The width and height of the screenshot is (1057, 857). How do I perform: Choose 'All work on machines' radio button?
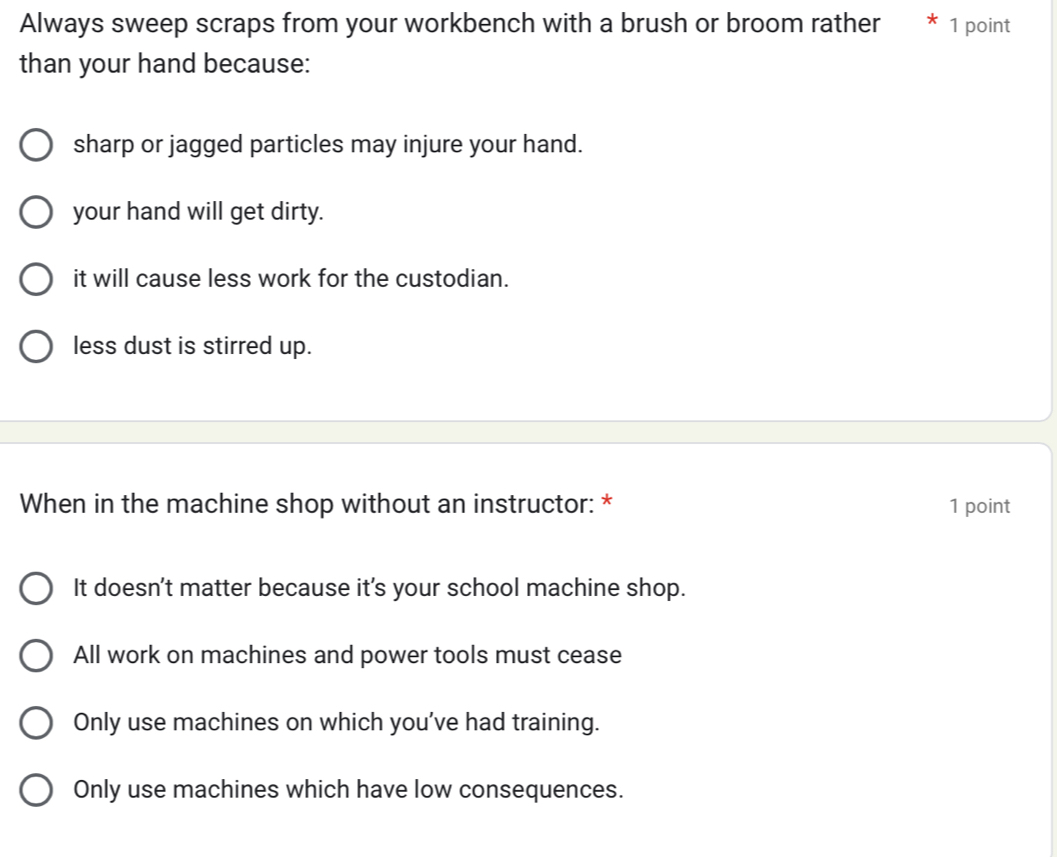[x=36, y=656]
